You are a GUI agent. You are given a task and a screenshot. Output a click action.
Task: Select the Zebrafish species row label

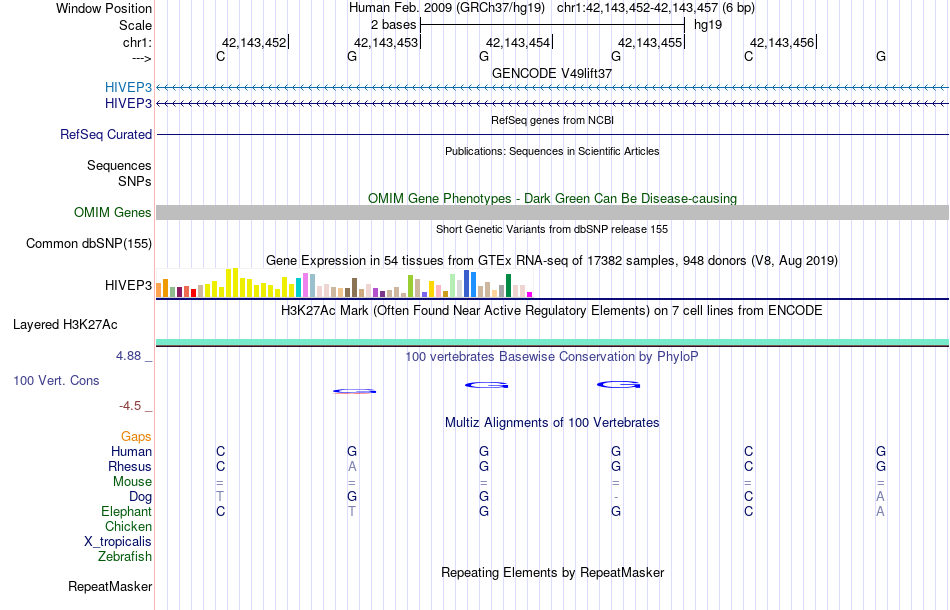point(125,556)
